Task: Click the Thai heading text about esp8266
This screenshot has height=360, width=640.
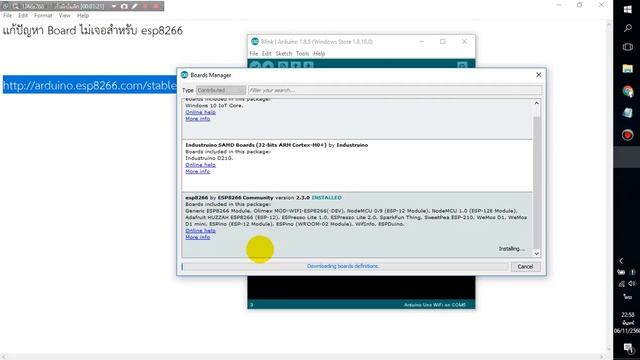Action: pos(93,30)
